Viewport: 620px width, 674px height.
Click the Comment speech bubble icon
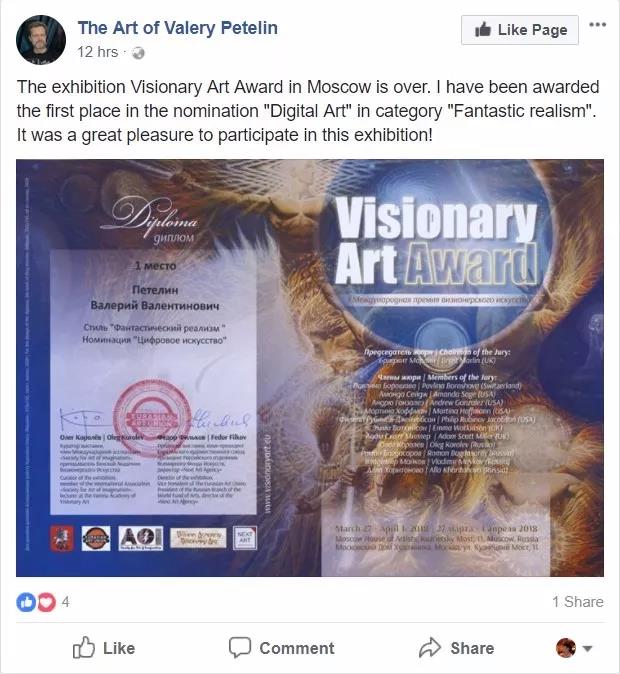(239, 647)
